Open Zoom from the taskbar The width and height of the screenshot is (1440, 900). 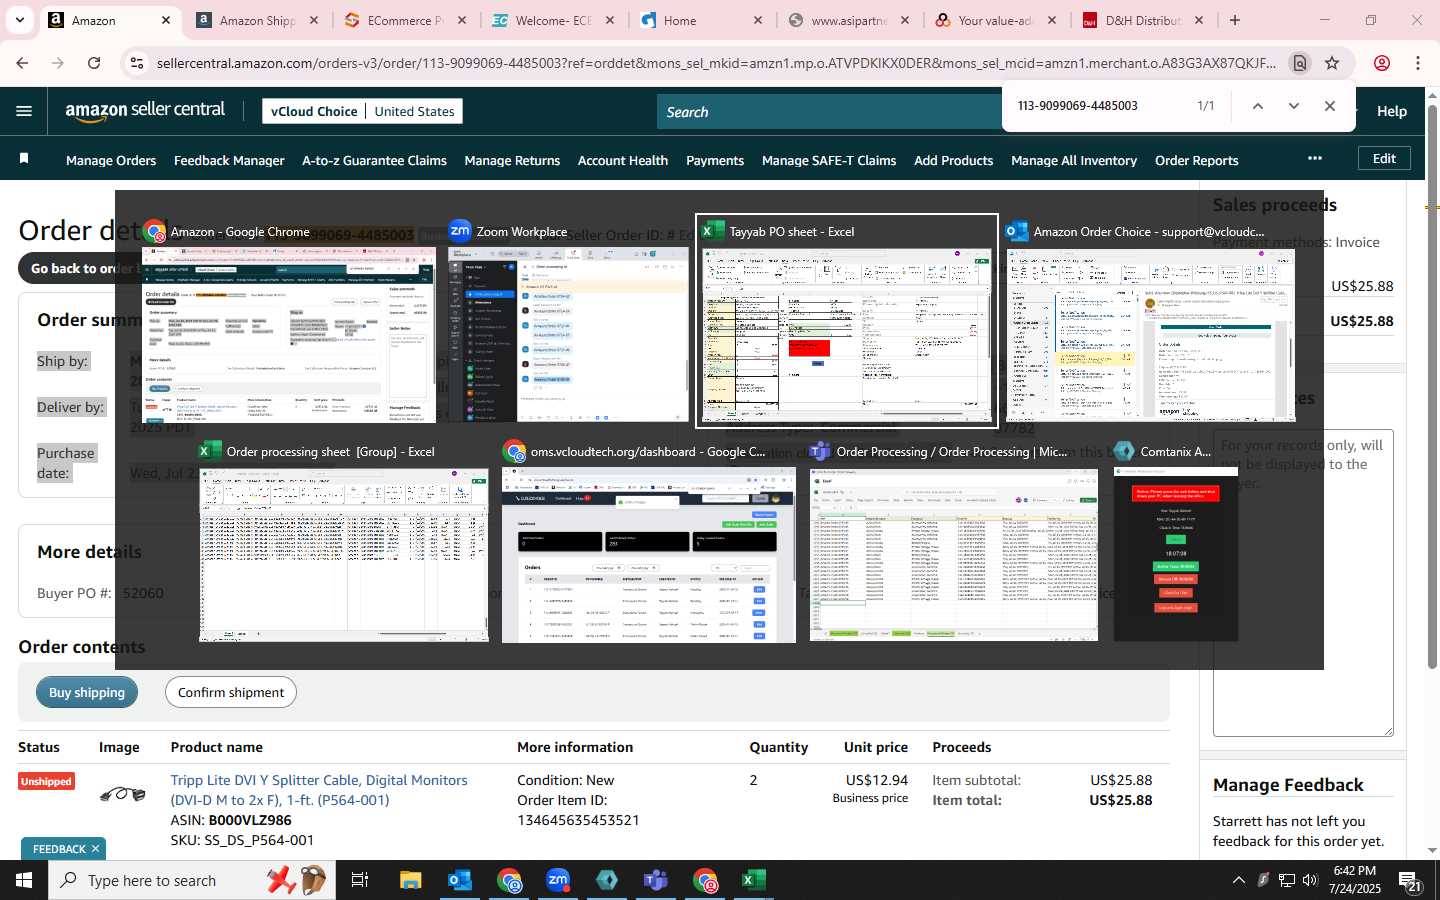click(x=558, y=880)
